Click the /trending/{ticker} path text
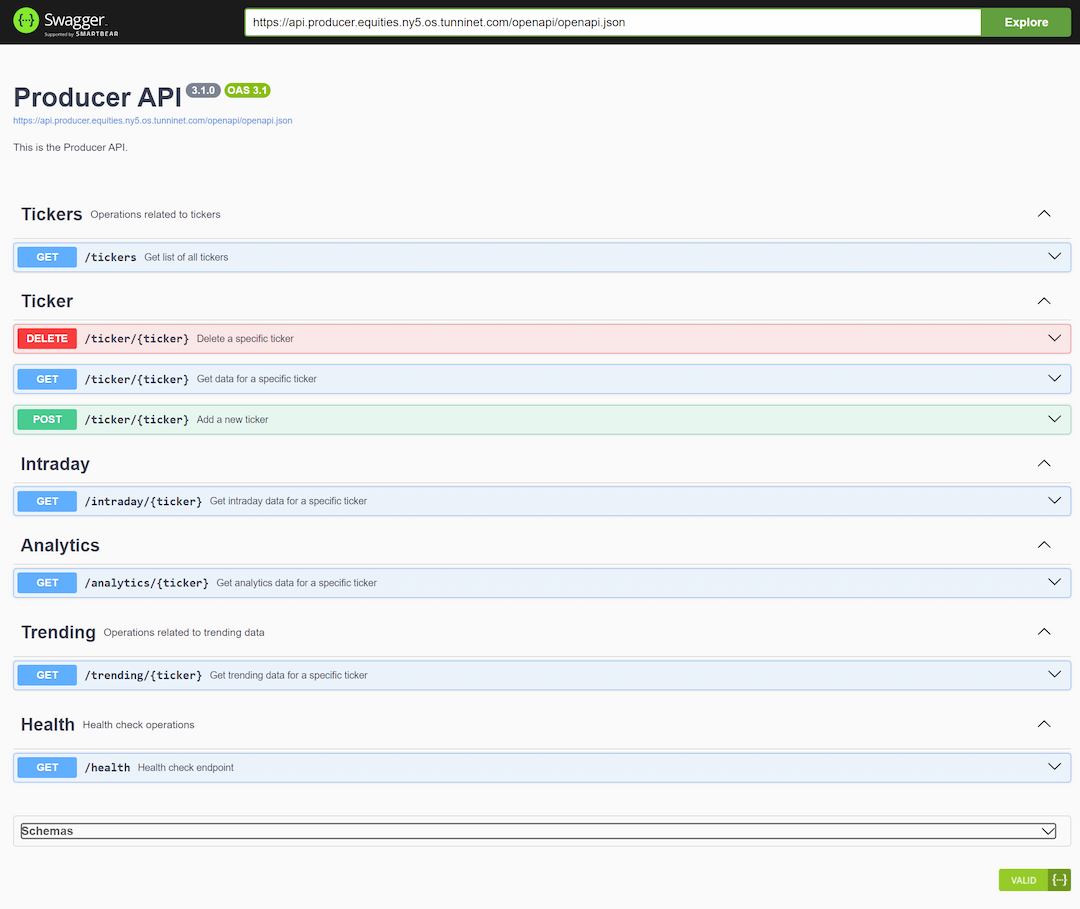 click(x=143, y=675)
